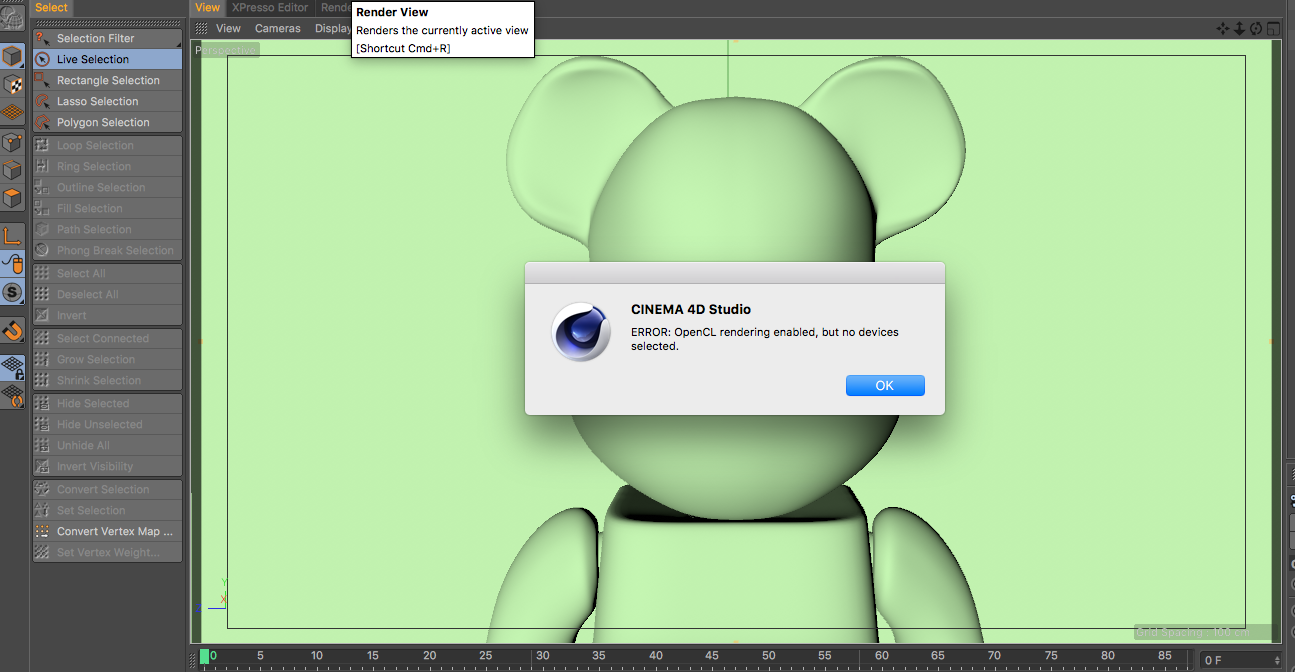Click the 0 F current frame field
The width and height of the screenshot is (1295, 672).
1240,660
